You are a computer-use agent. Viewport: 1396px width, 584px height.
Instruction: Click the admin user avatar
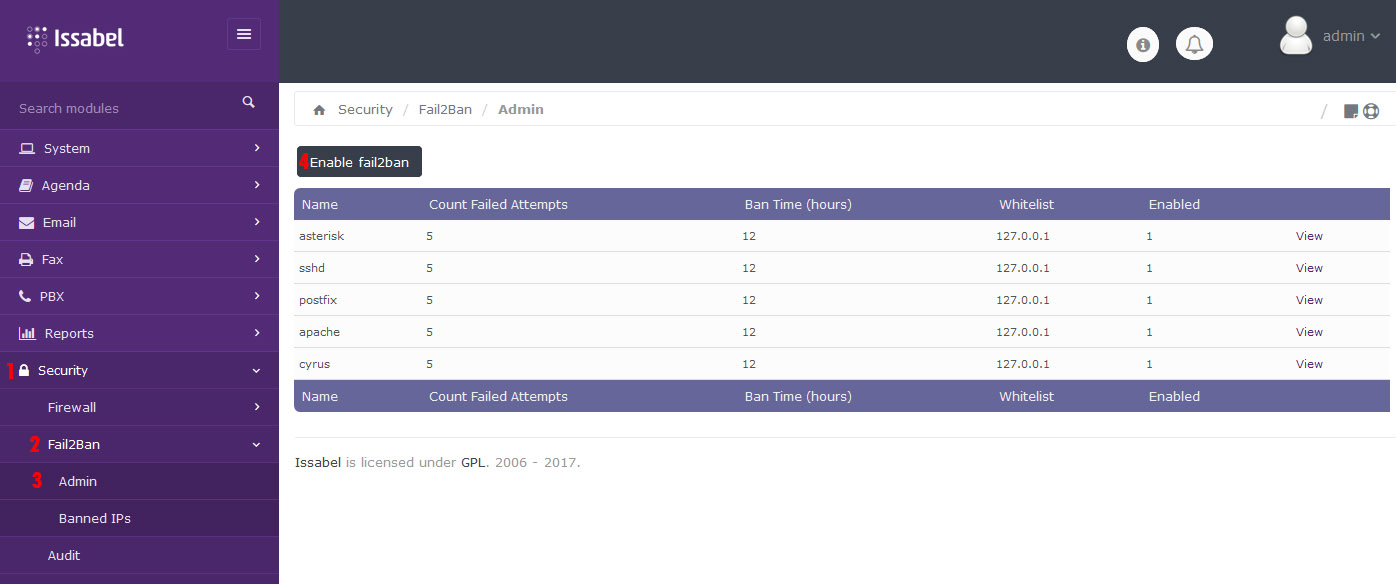[1296, 36]
